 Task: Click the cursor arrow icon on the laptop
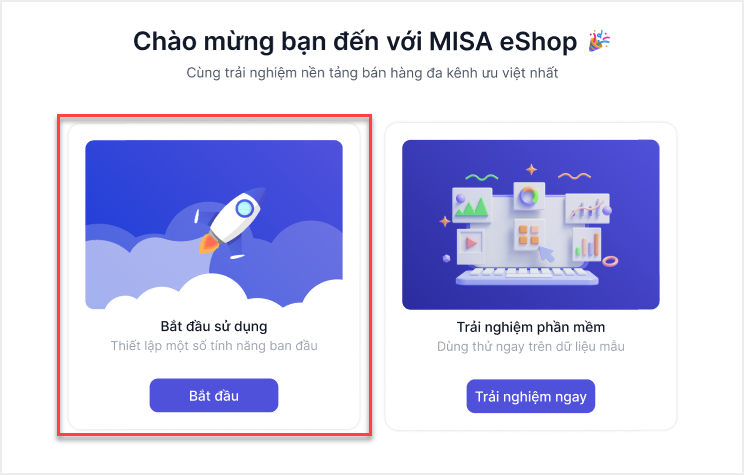[546, 254]
